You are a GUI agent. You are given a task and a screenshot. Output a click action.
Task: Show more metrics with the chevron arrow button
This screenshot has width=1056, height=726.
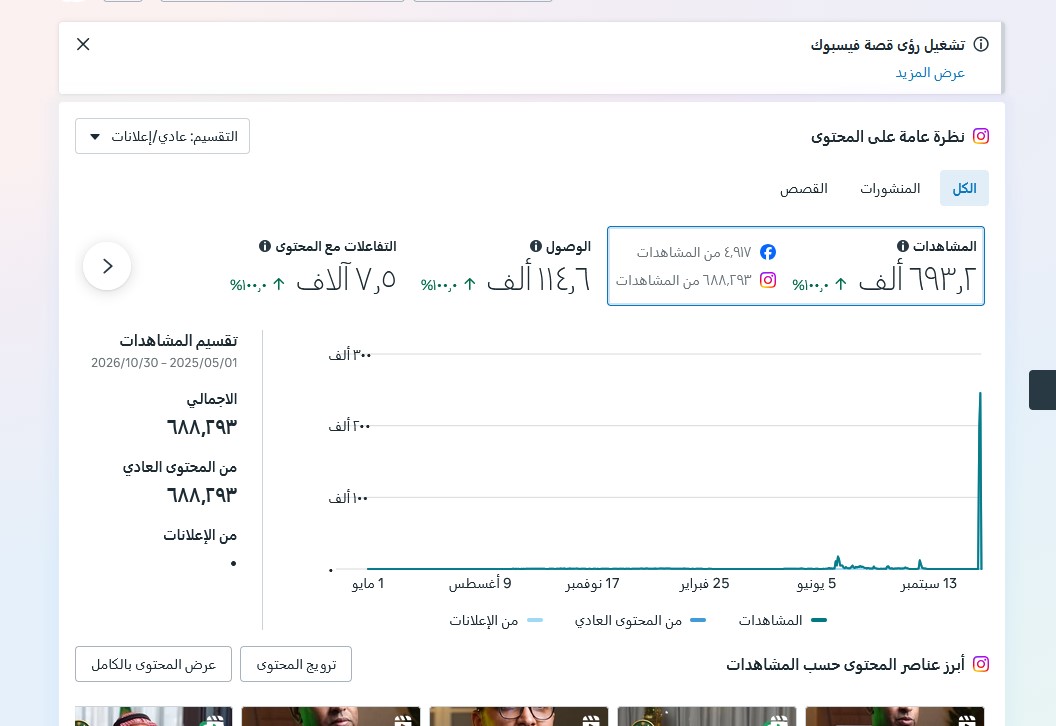tap(107, 266)
